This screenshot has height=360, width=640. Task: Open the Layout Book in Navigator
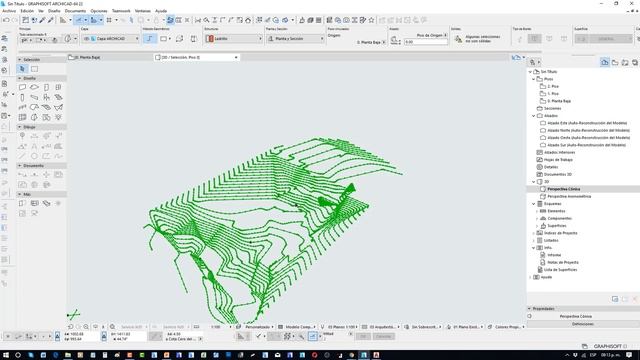coord(625,62)
